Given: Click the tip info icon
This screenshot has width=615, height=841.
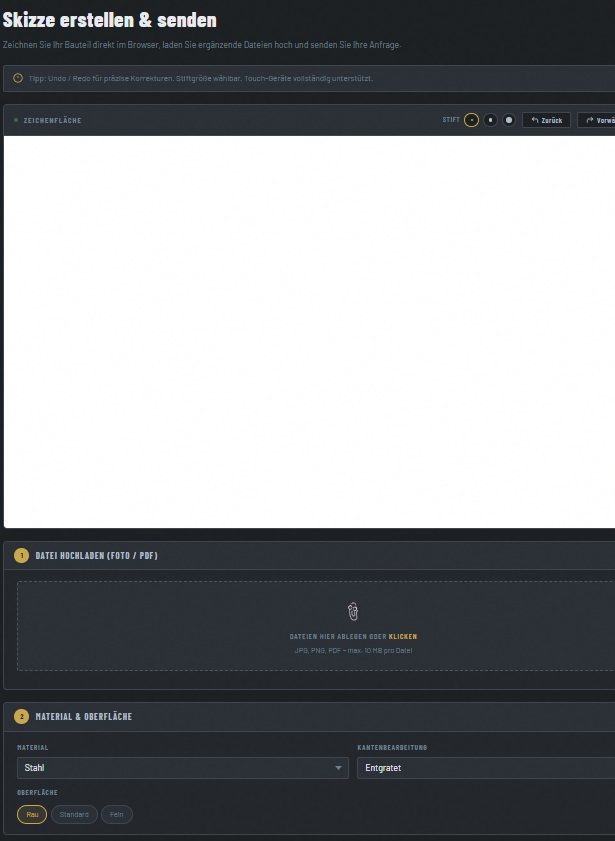Looking at the screenshot, I should (x=18, y=78).
